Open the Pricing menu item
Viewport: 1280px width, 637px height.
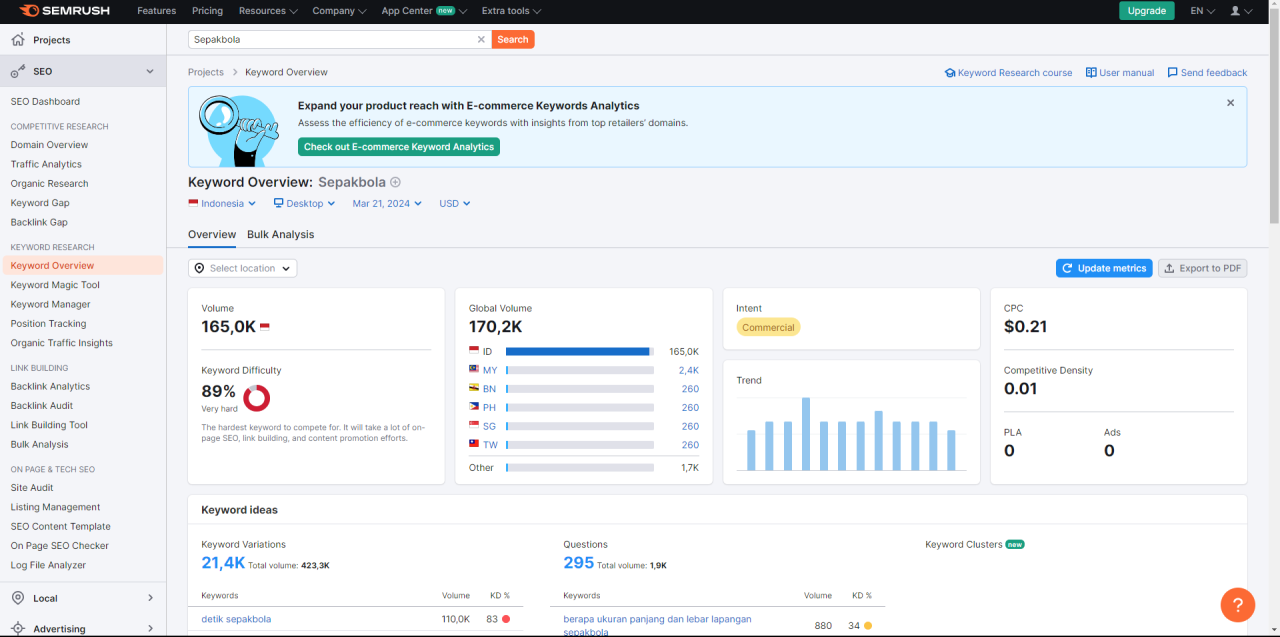(x=207, y=11)
